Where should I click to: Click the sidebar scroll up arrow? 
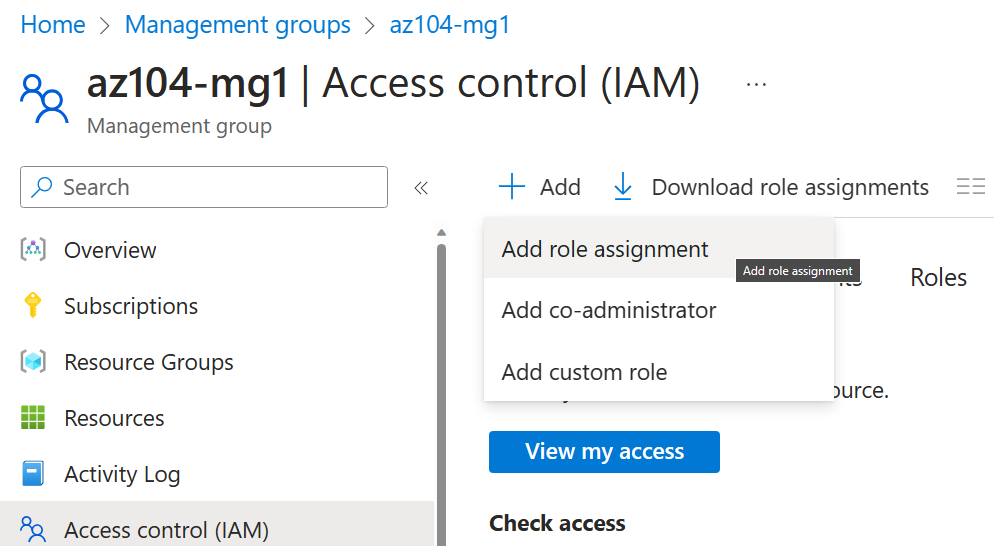[x=441, y=233]
